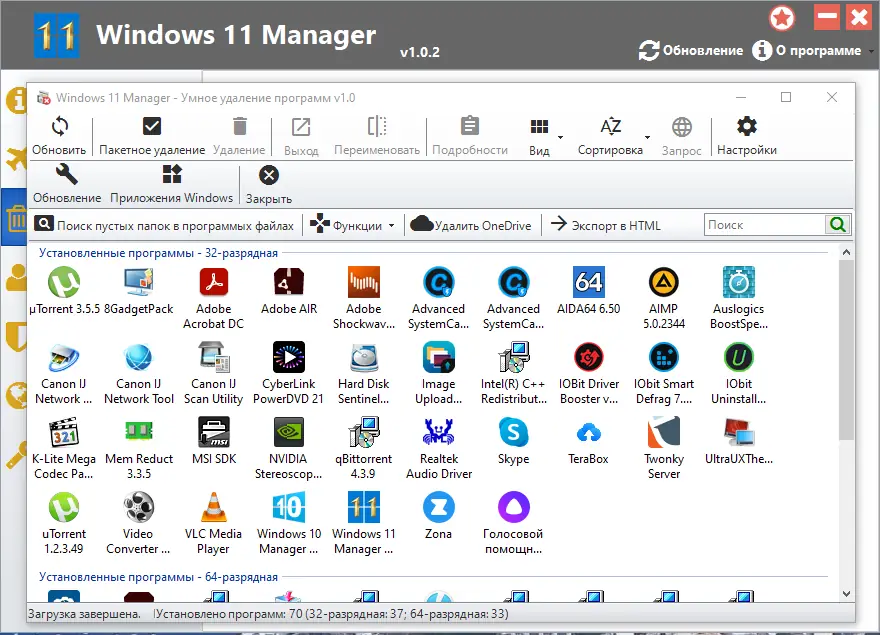Click the Закрыть button with X
The width and height of the screenshot is (880, 635).
(x=269, y=184)
